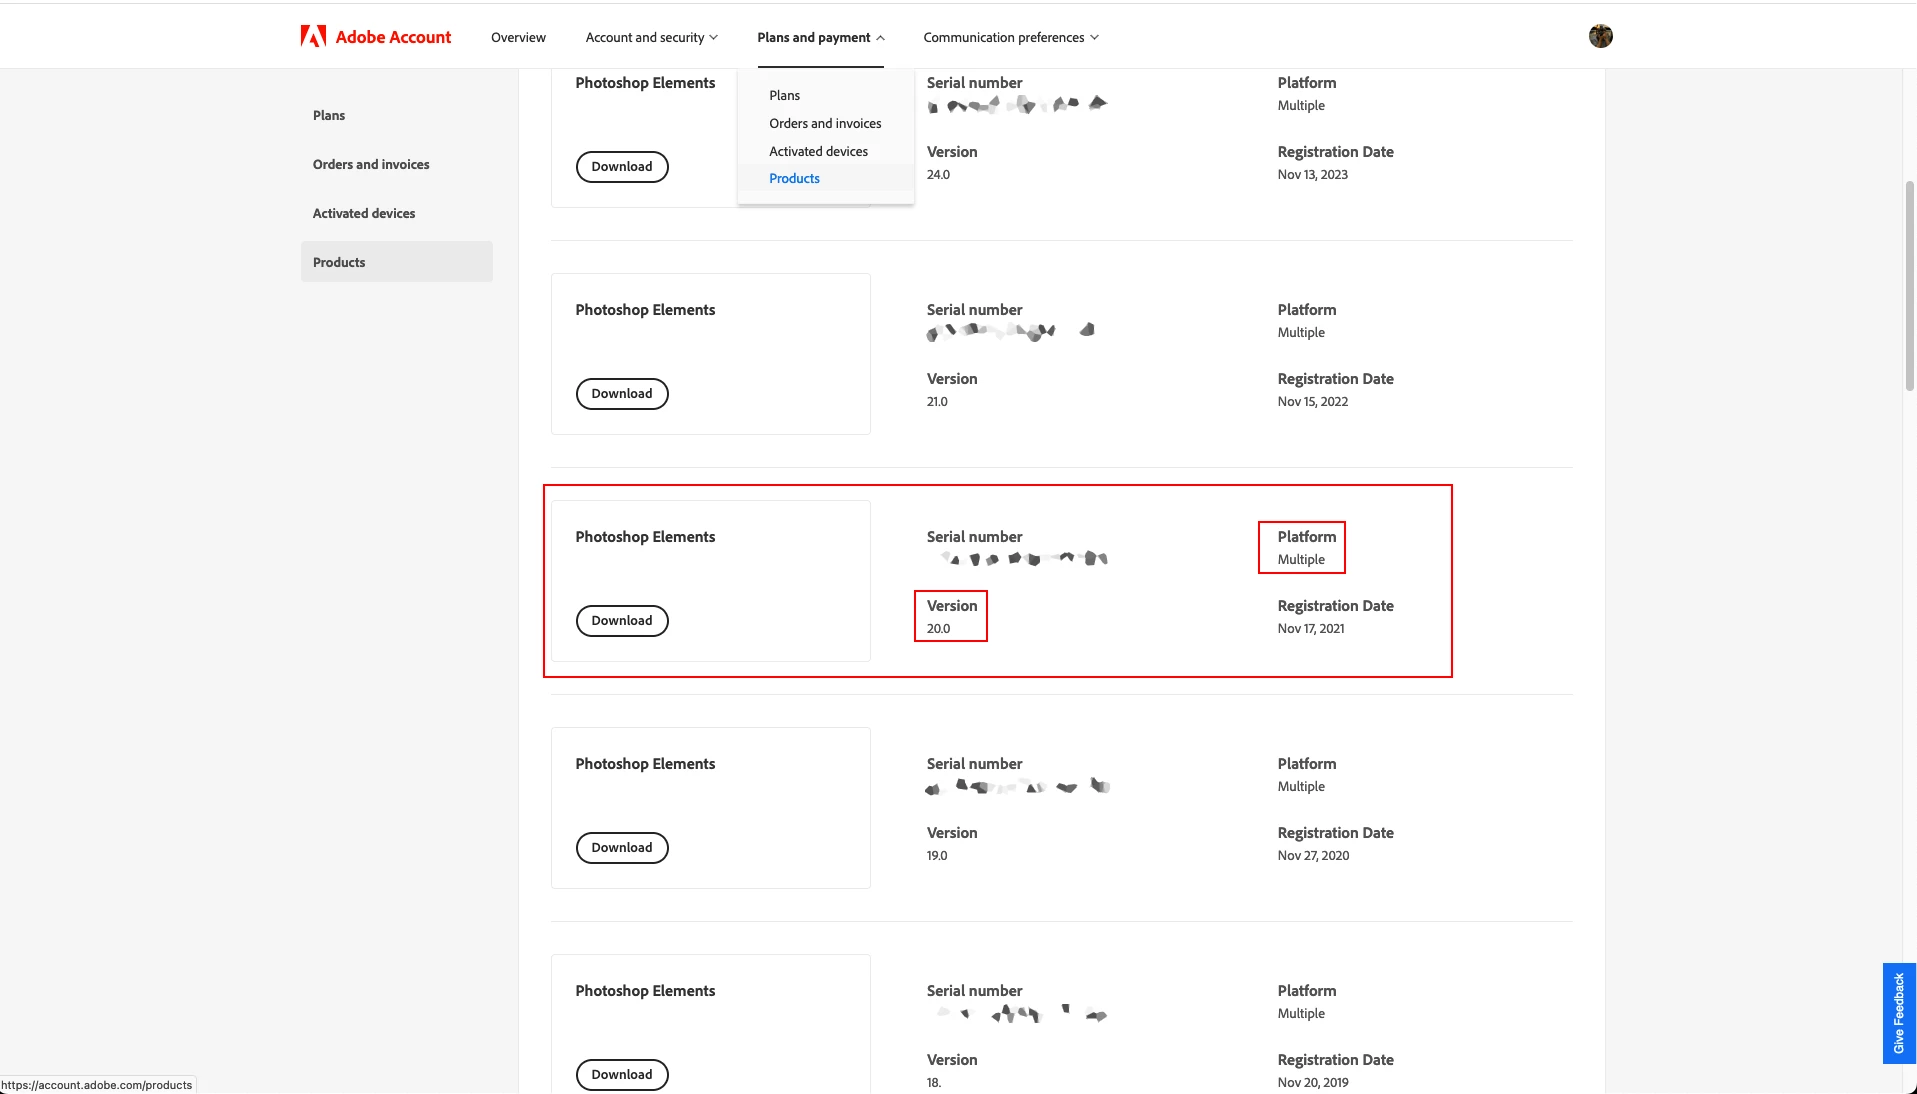Image resolution: width=1917 pixels, height=1094 pixels.
Task: Open the user profile avatar
Action: coord(1600,36)
